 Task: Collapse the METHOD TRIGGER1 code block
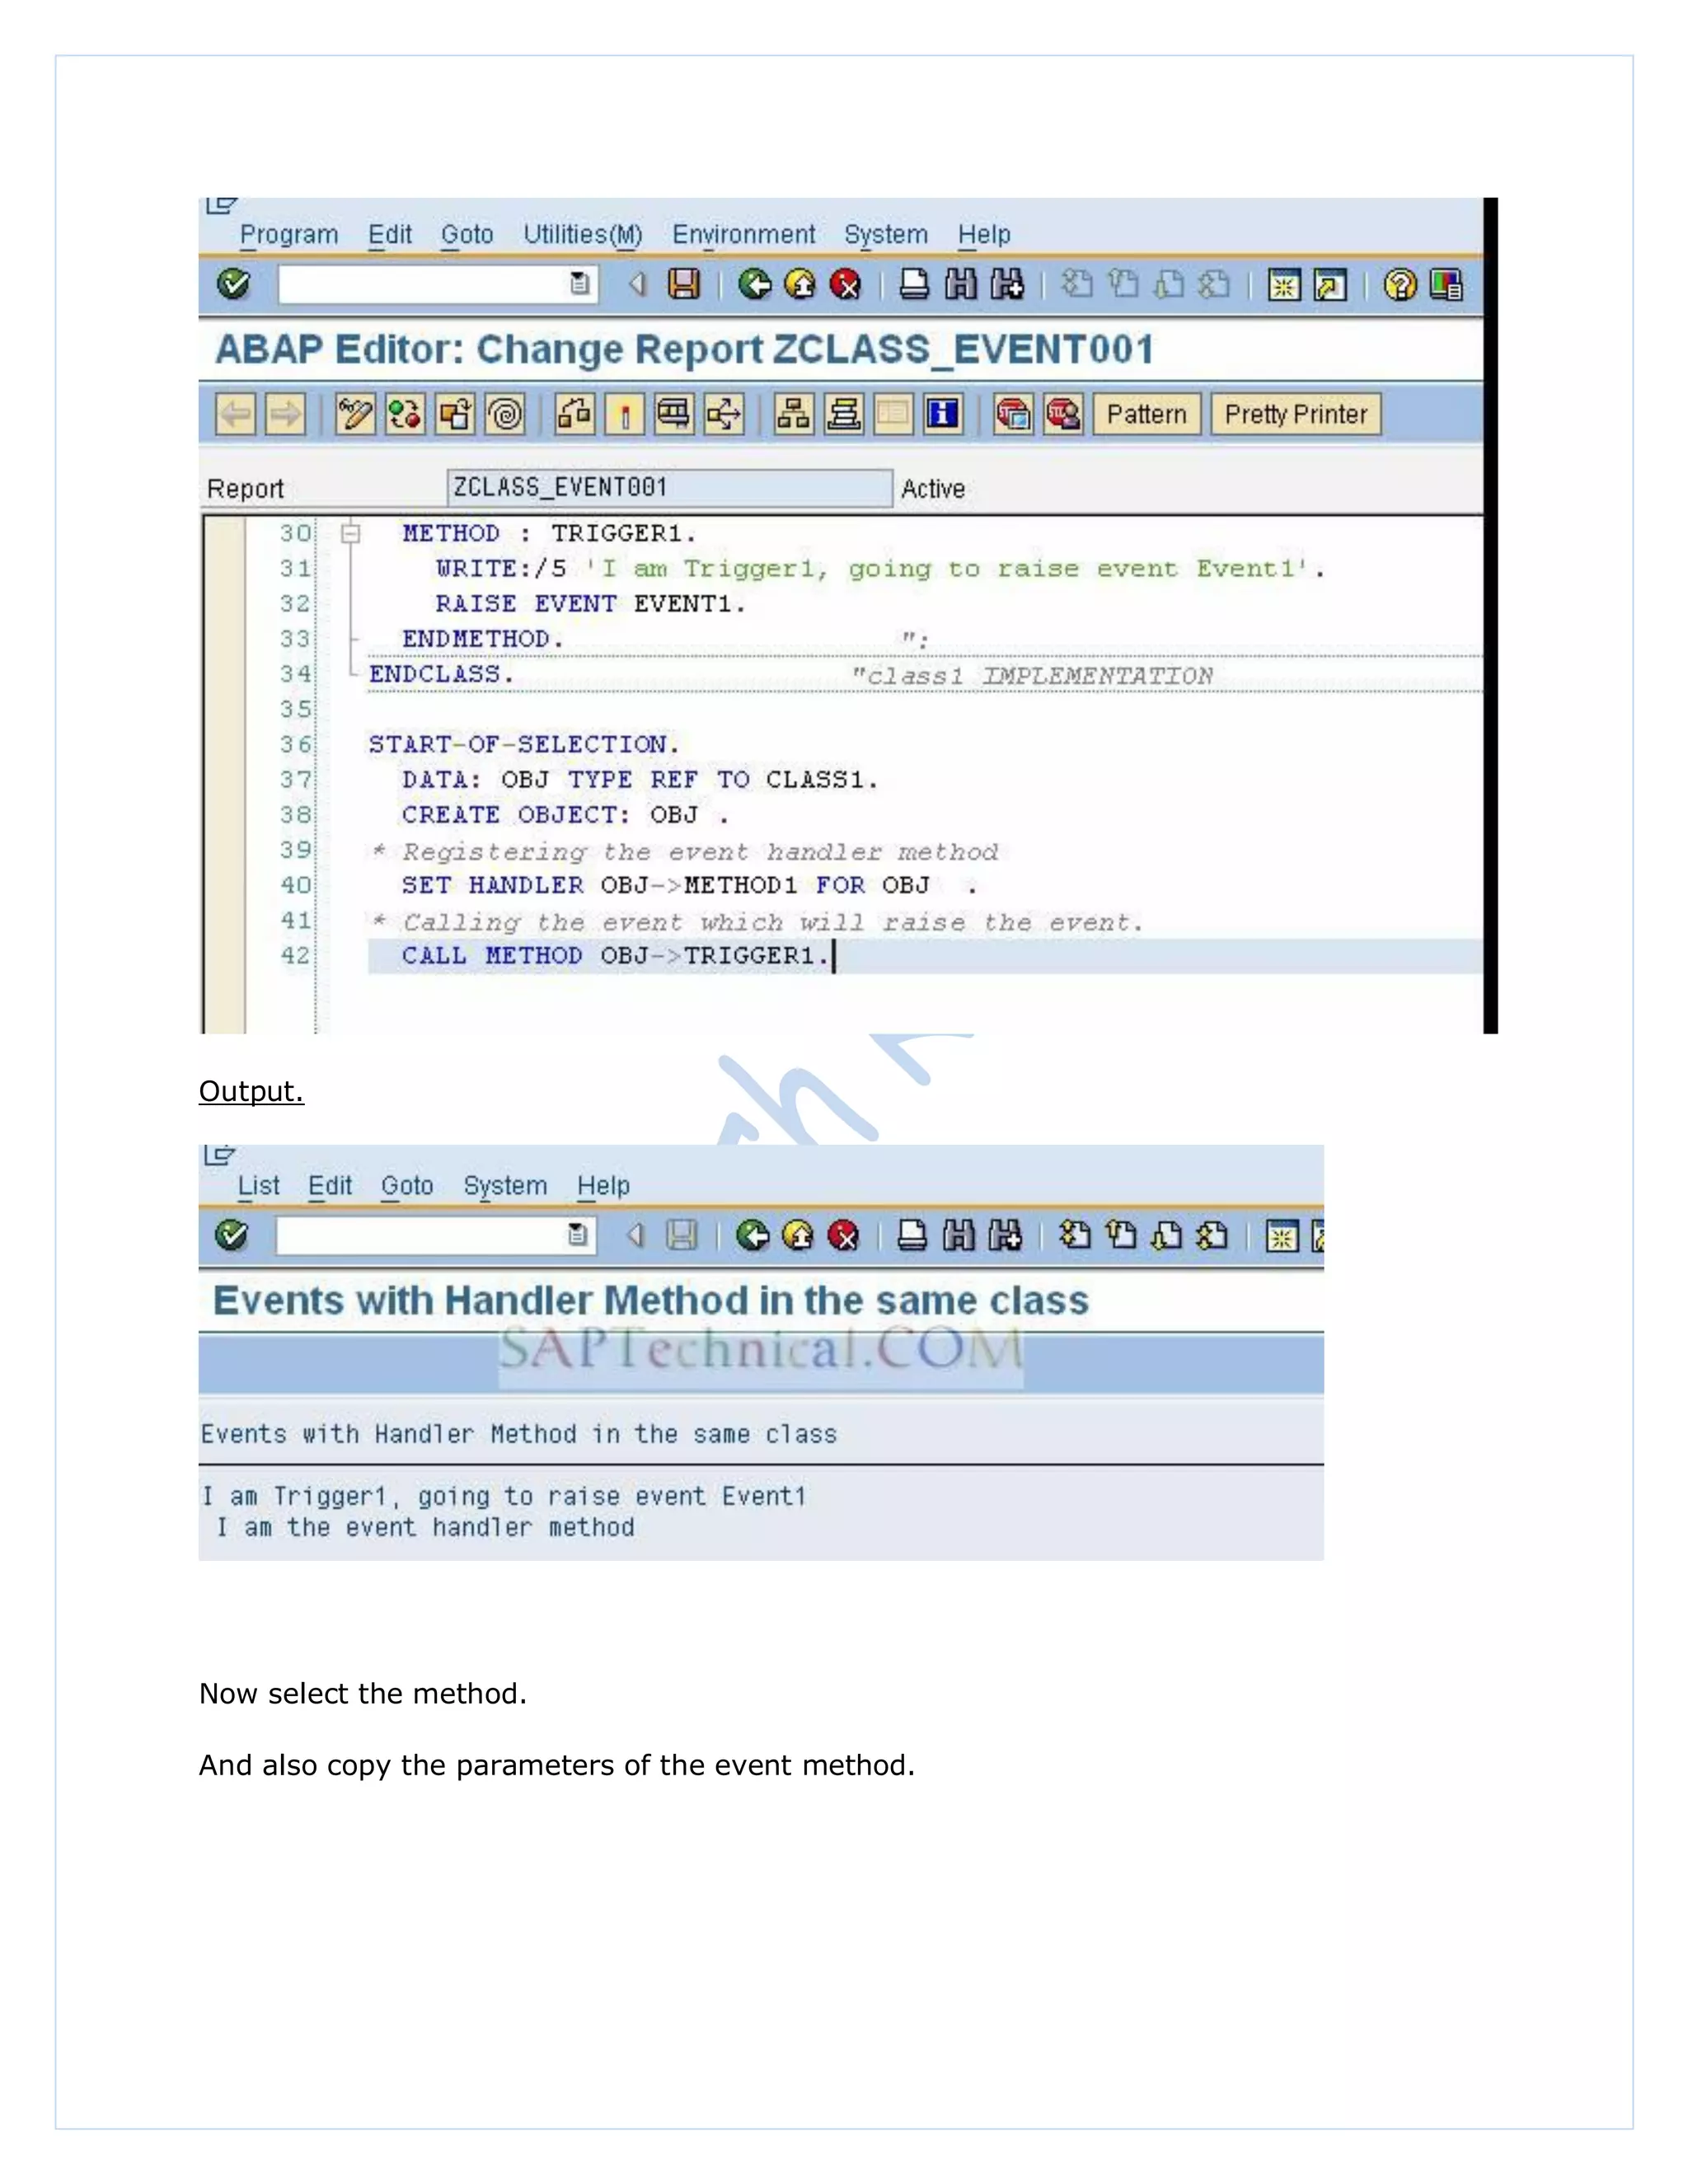point(350,533)
